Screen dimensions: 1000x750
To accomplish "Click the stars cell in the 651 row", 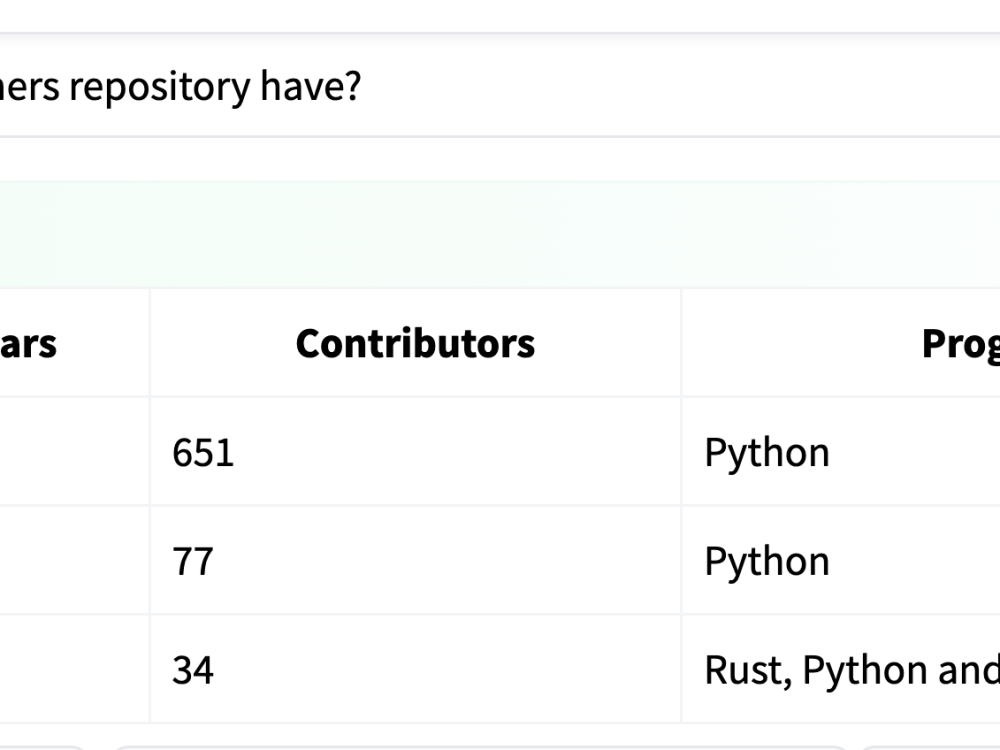I will click(x=75, y=452).
